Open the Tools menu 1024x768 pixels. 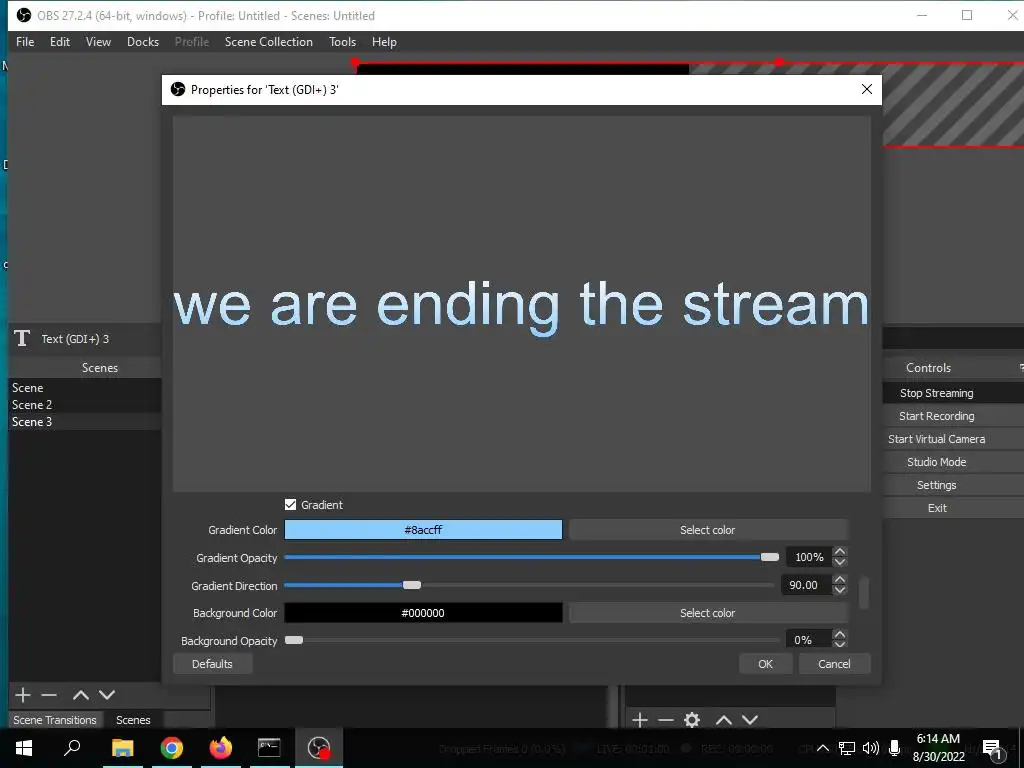[x=342, y=42]
